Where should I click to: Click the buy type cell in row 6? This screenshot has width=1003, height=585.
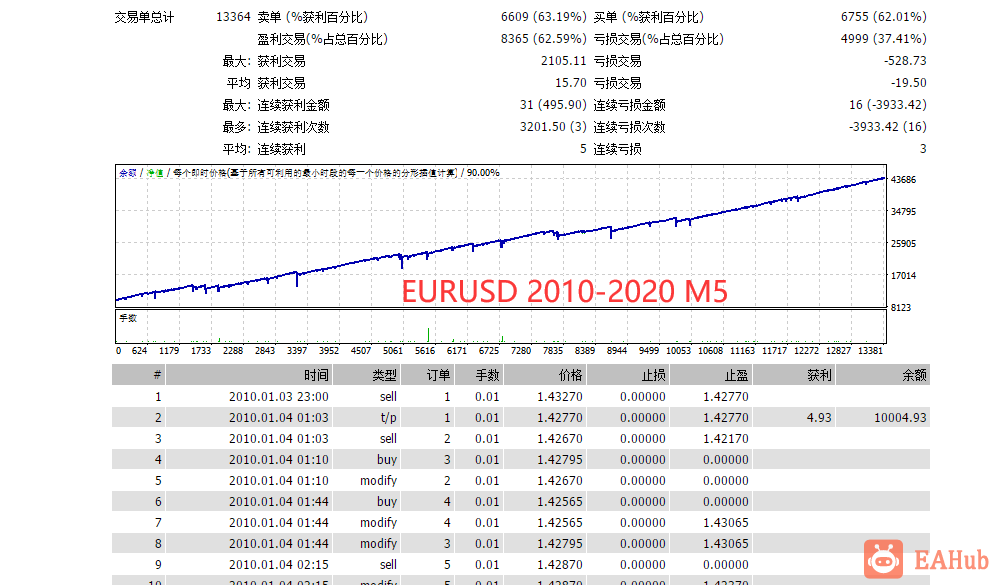coord(387,502)
